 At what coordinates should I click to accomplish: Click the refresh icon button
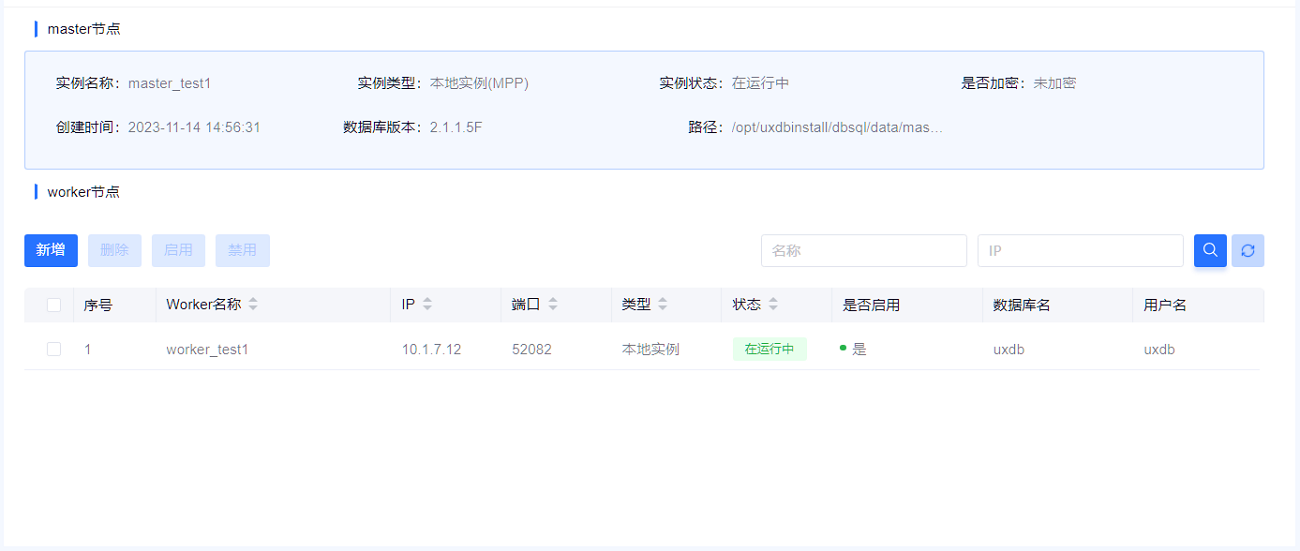pos(1248,250)
